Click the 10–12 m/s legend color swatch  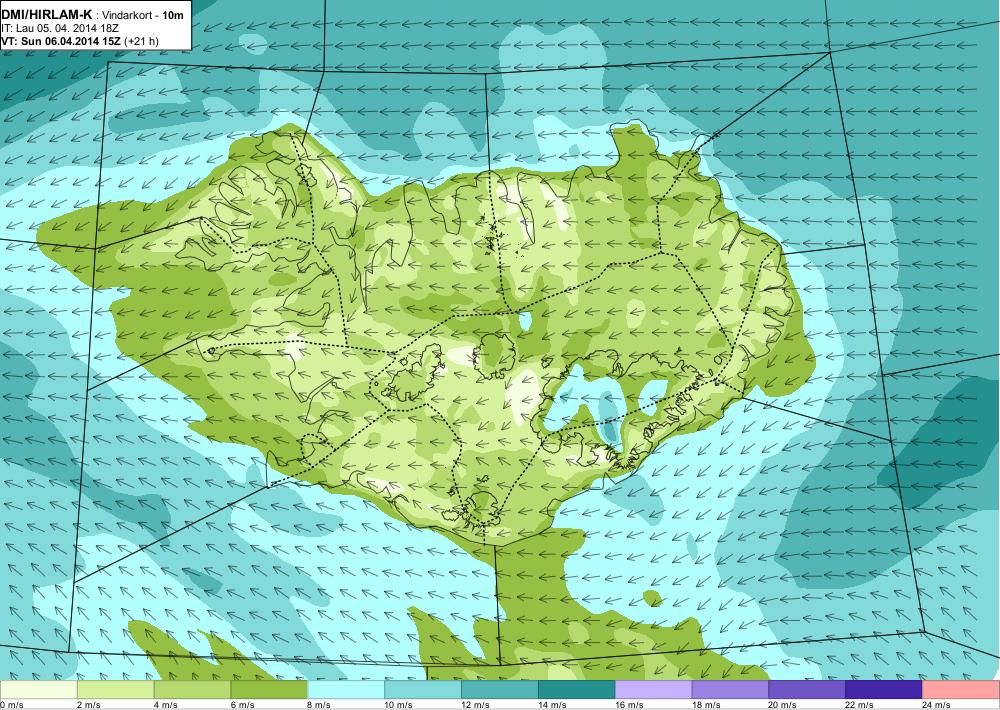[x=423, y=690]
